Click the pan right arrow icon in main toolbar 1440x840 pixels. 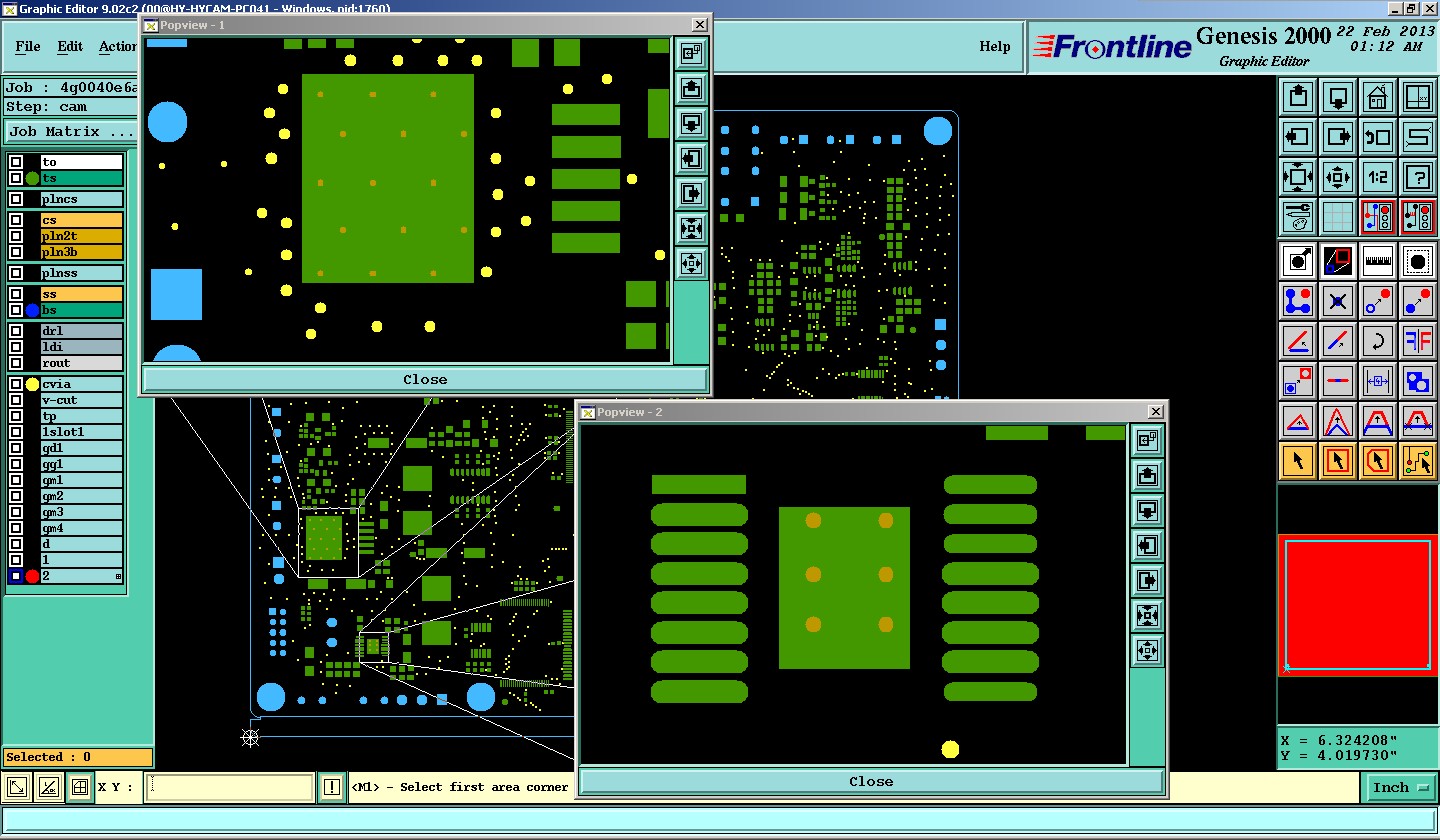click(x=1338, y=137)
